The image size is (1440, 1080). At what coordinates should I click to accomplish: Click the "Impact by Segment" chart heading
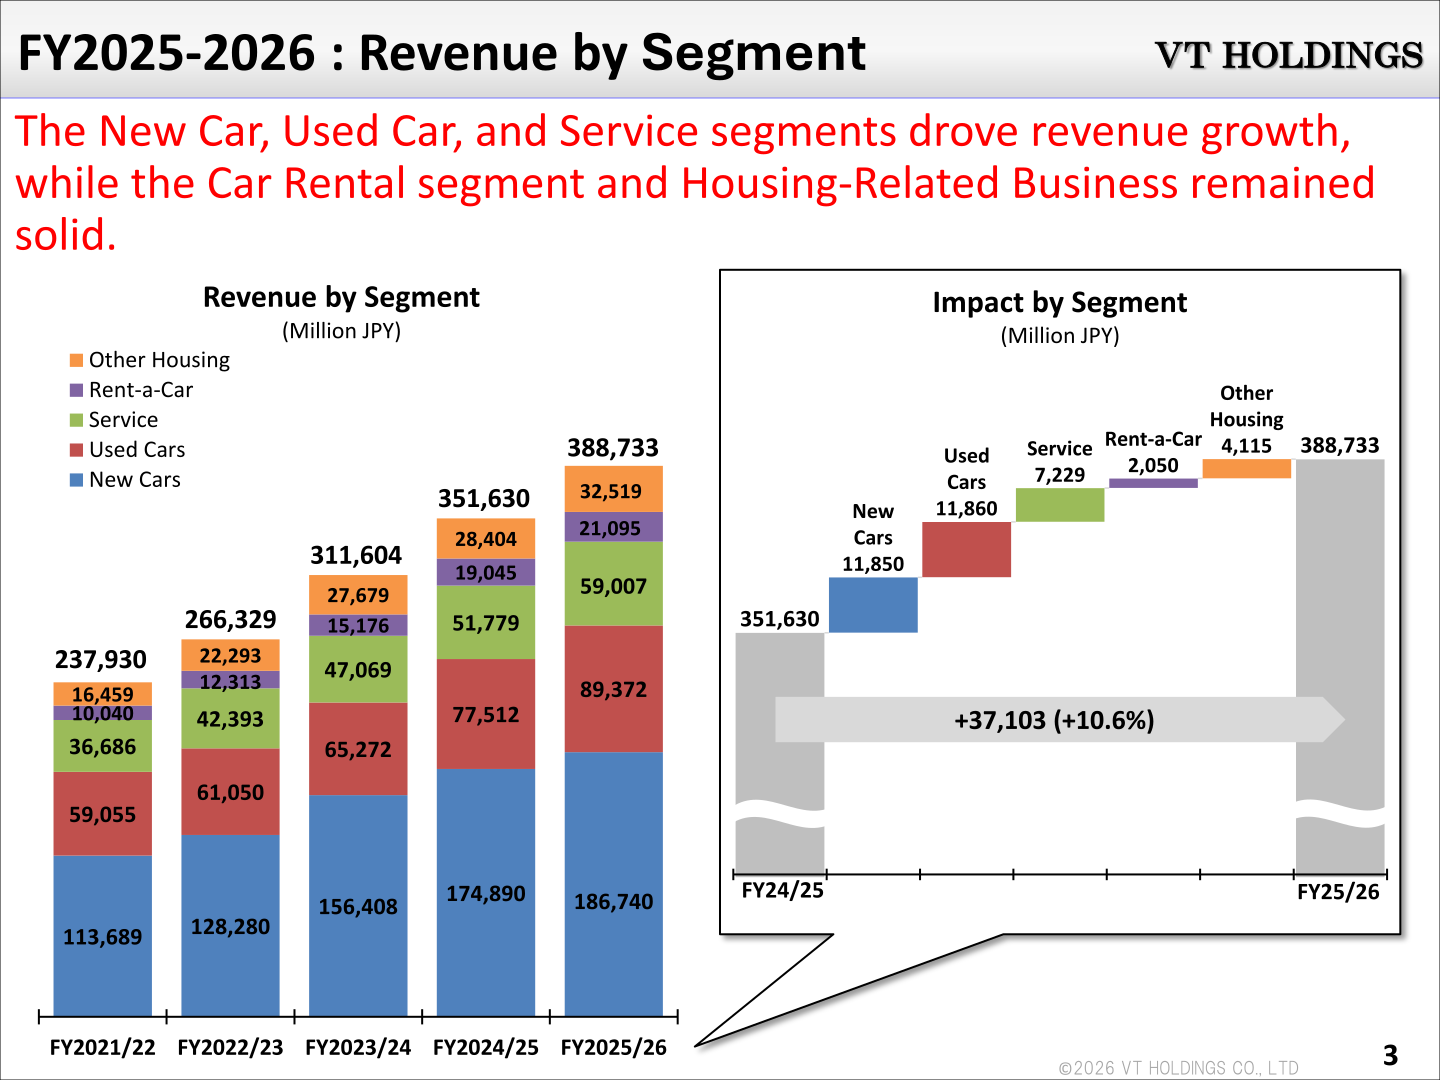[1060, 302]
